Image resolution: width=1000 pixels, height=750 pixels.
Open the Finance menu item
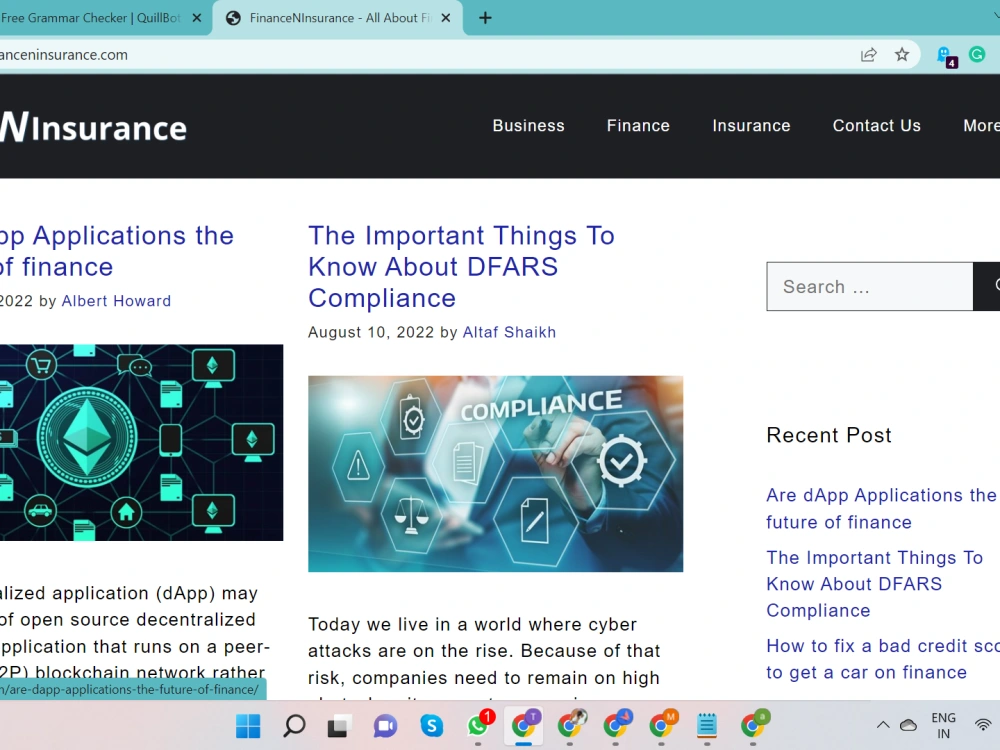click(638, 126)
